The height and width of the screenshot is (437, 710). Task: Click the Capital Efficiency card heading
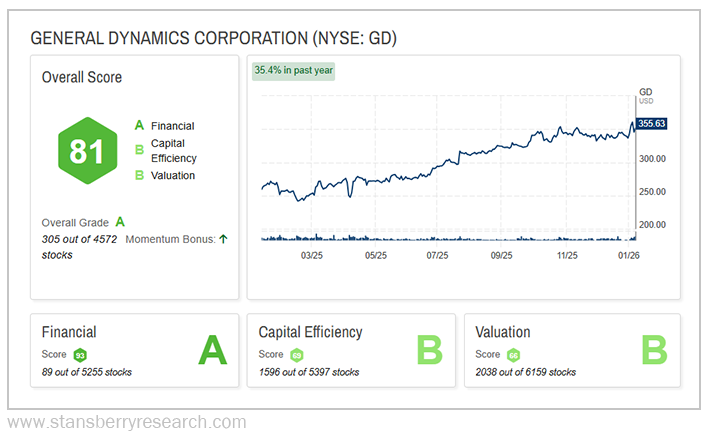[x=310, y=332]
